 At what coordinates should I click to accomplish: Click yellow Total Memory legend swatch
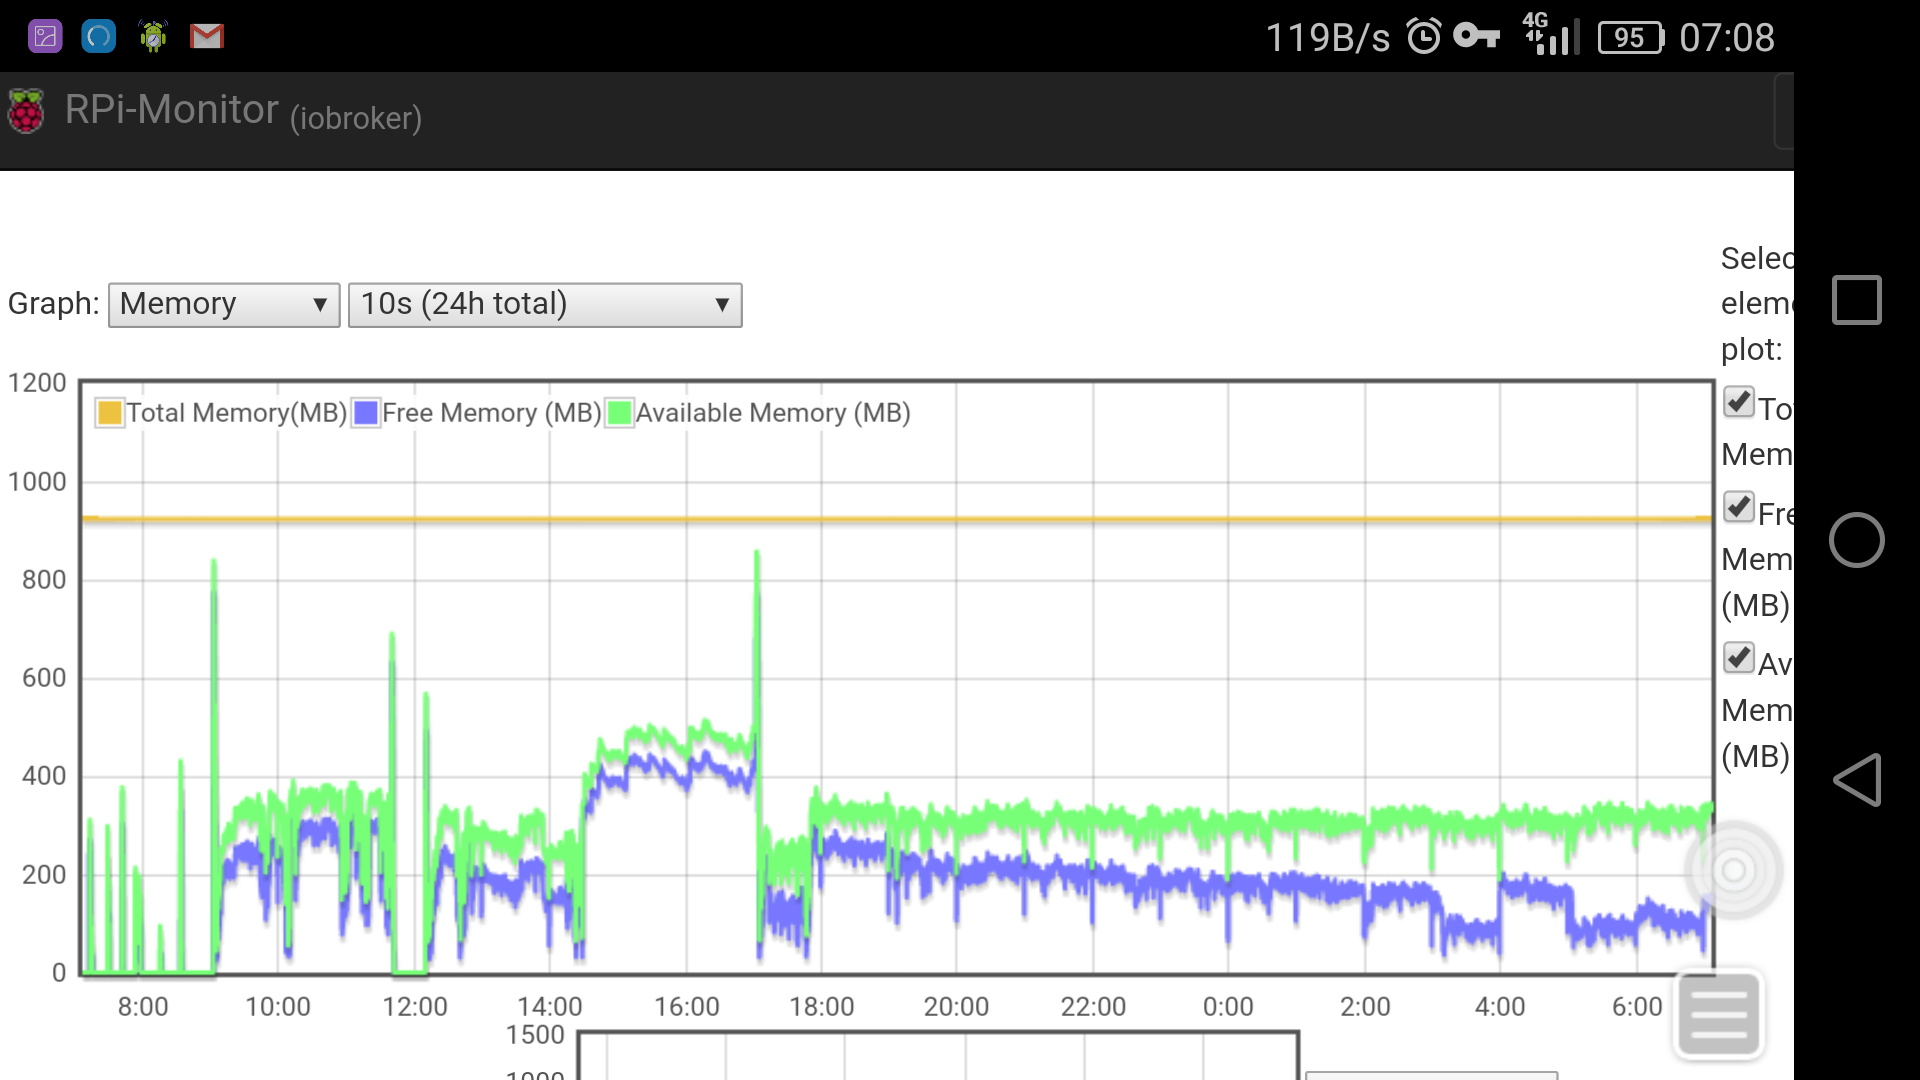pyautogui.click(x=110, y=413)
